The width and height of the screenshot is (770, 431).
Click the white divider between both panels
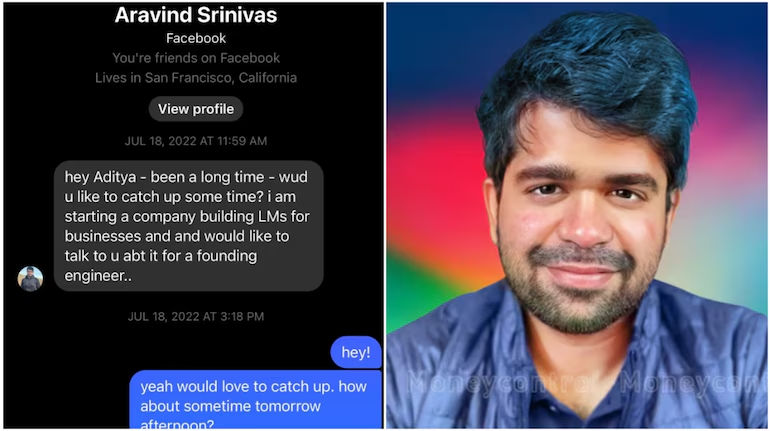pos(385,216)
